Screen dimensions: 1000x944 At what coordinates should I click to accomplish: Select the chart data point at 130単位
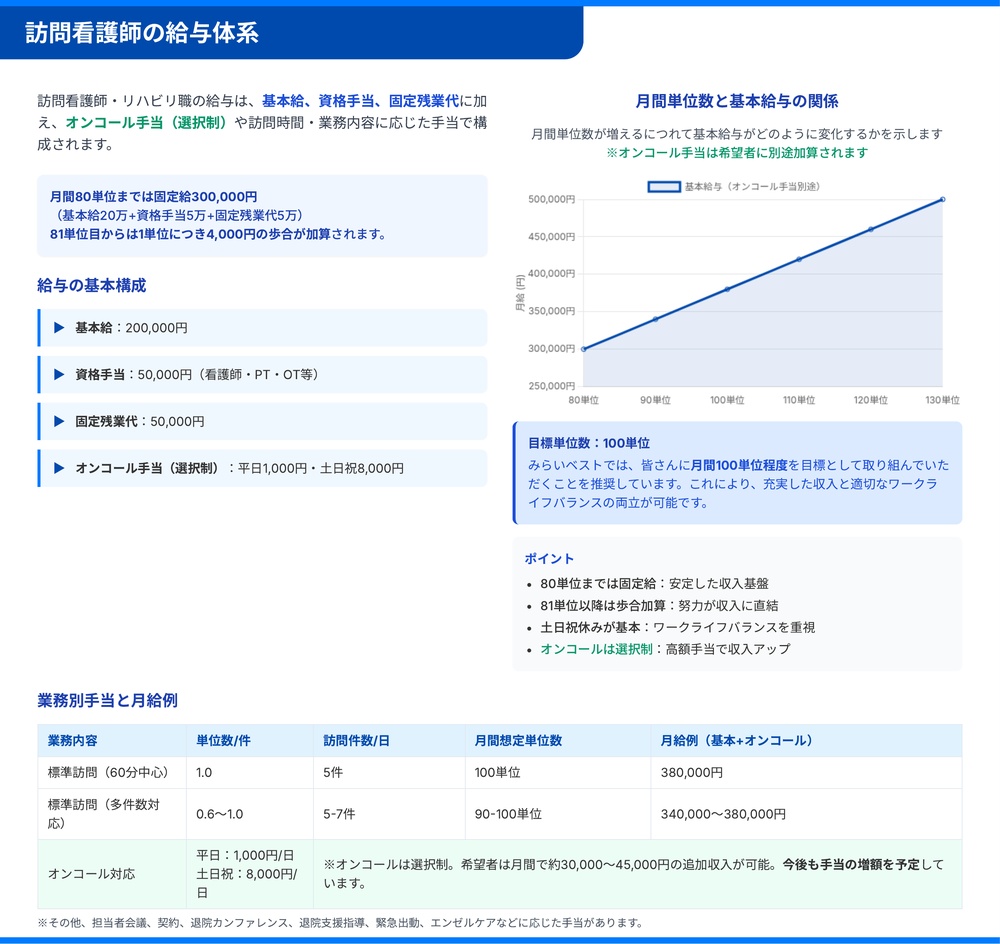(942, 199)
